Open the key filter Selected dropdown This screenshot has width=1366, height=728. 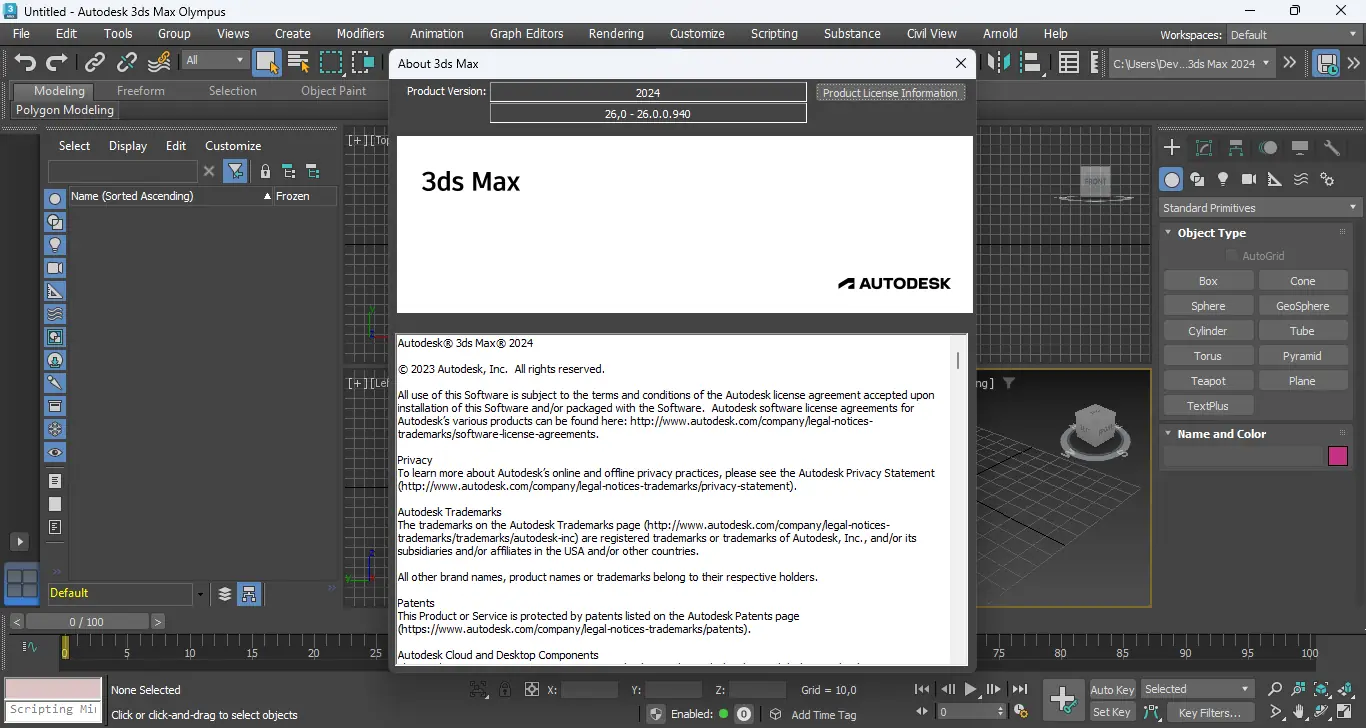1197,689
